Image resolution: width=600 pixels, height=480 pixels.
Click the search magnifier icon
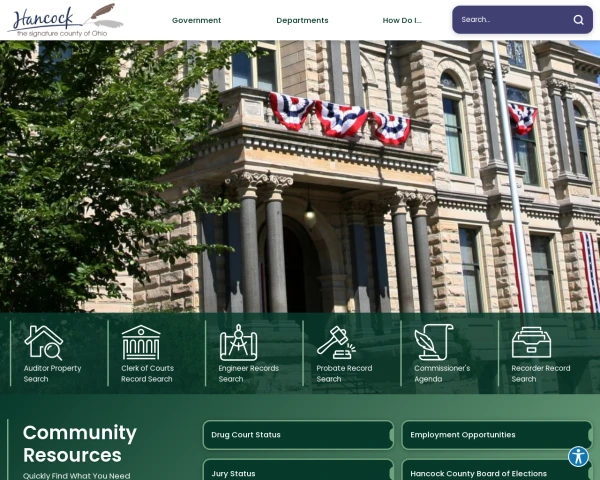pyautogui.click(x=578, y=20)
